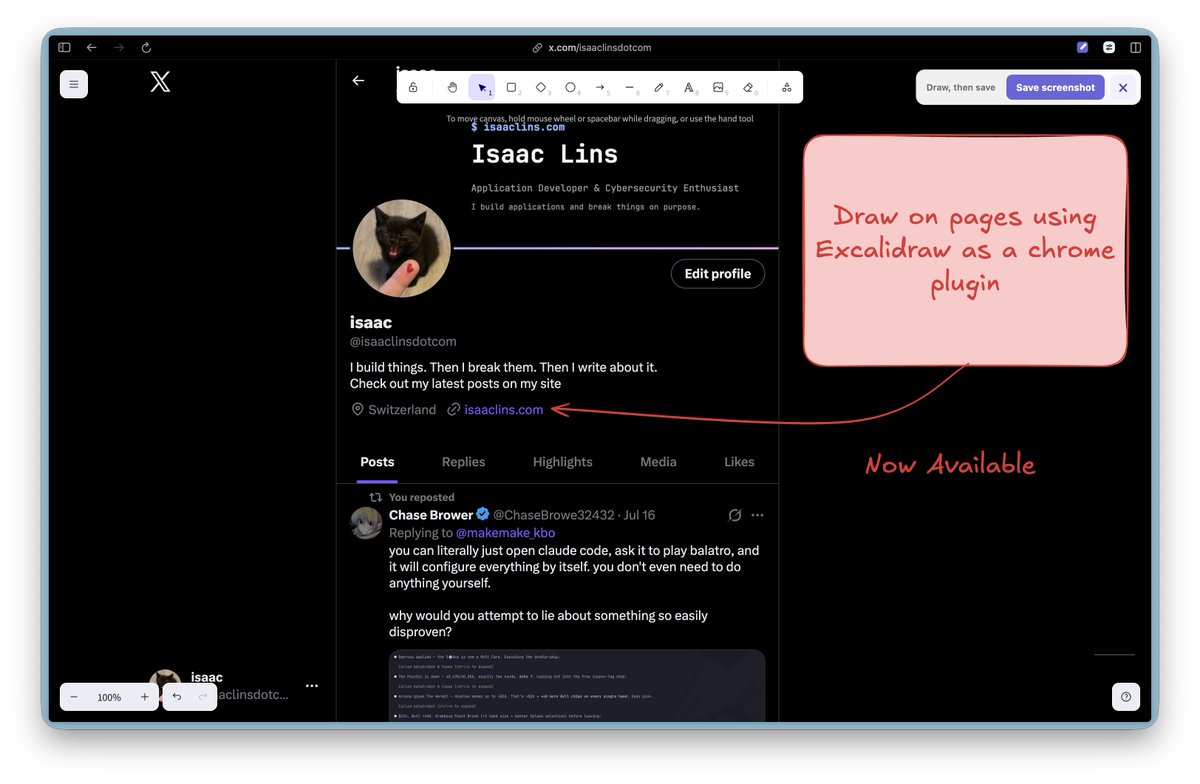Select the Pencil freedraw tool
The height and width of the screenshot is (784, 1200).
(x=659, y=88)
